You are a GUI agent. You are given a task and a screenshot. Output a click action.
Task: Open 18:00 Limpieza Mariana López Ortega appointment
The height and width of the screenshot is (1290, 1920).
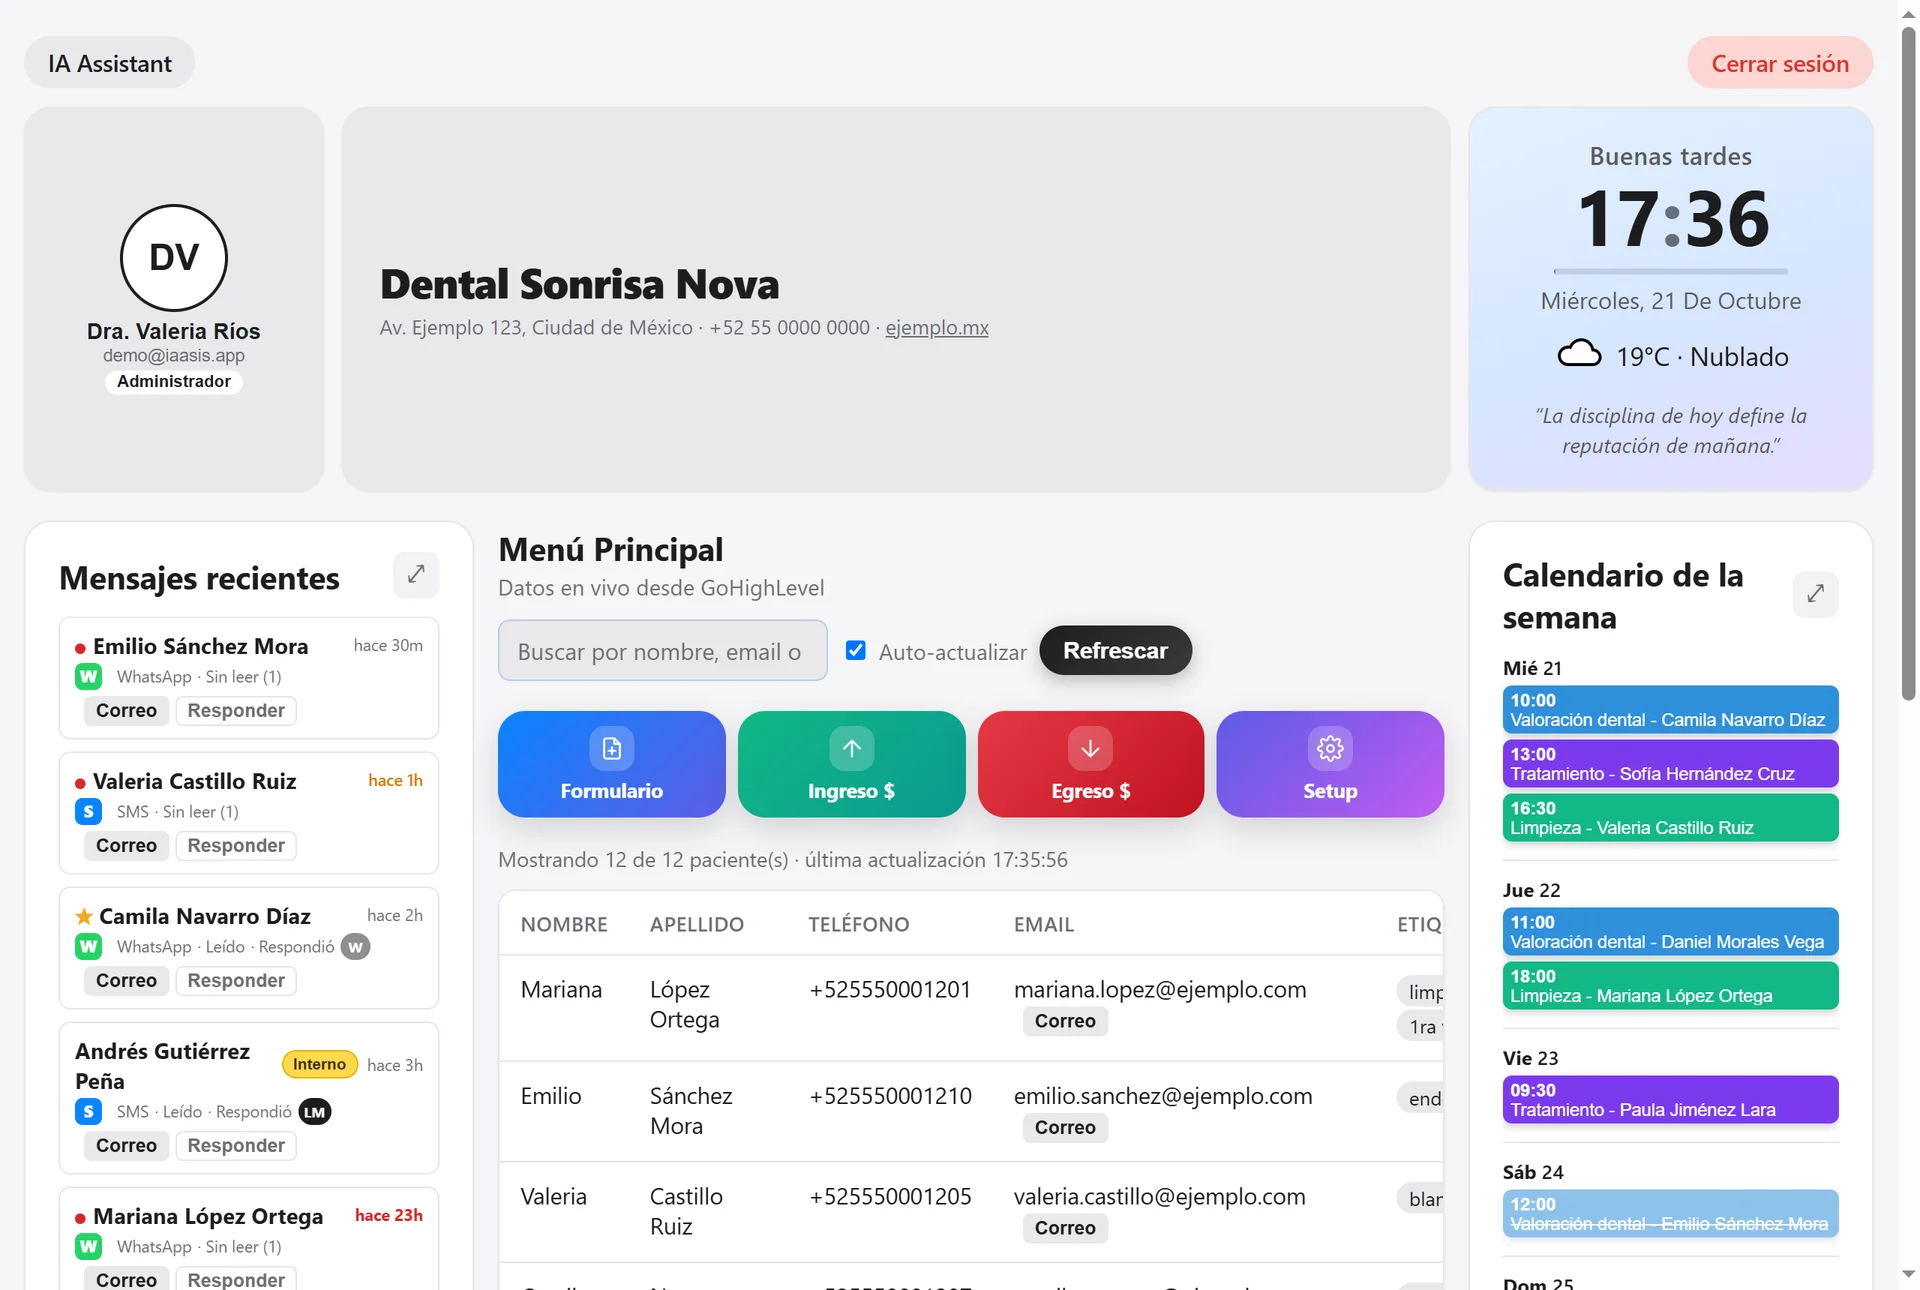(x=1670, y=986)
